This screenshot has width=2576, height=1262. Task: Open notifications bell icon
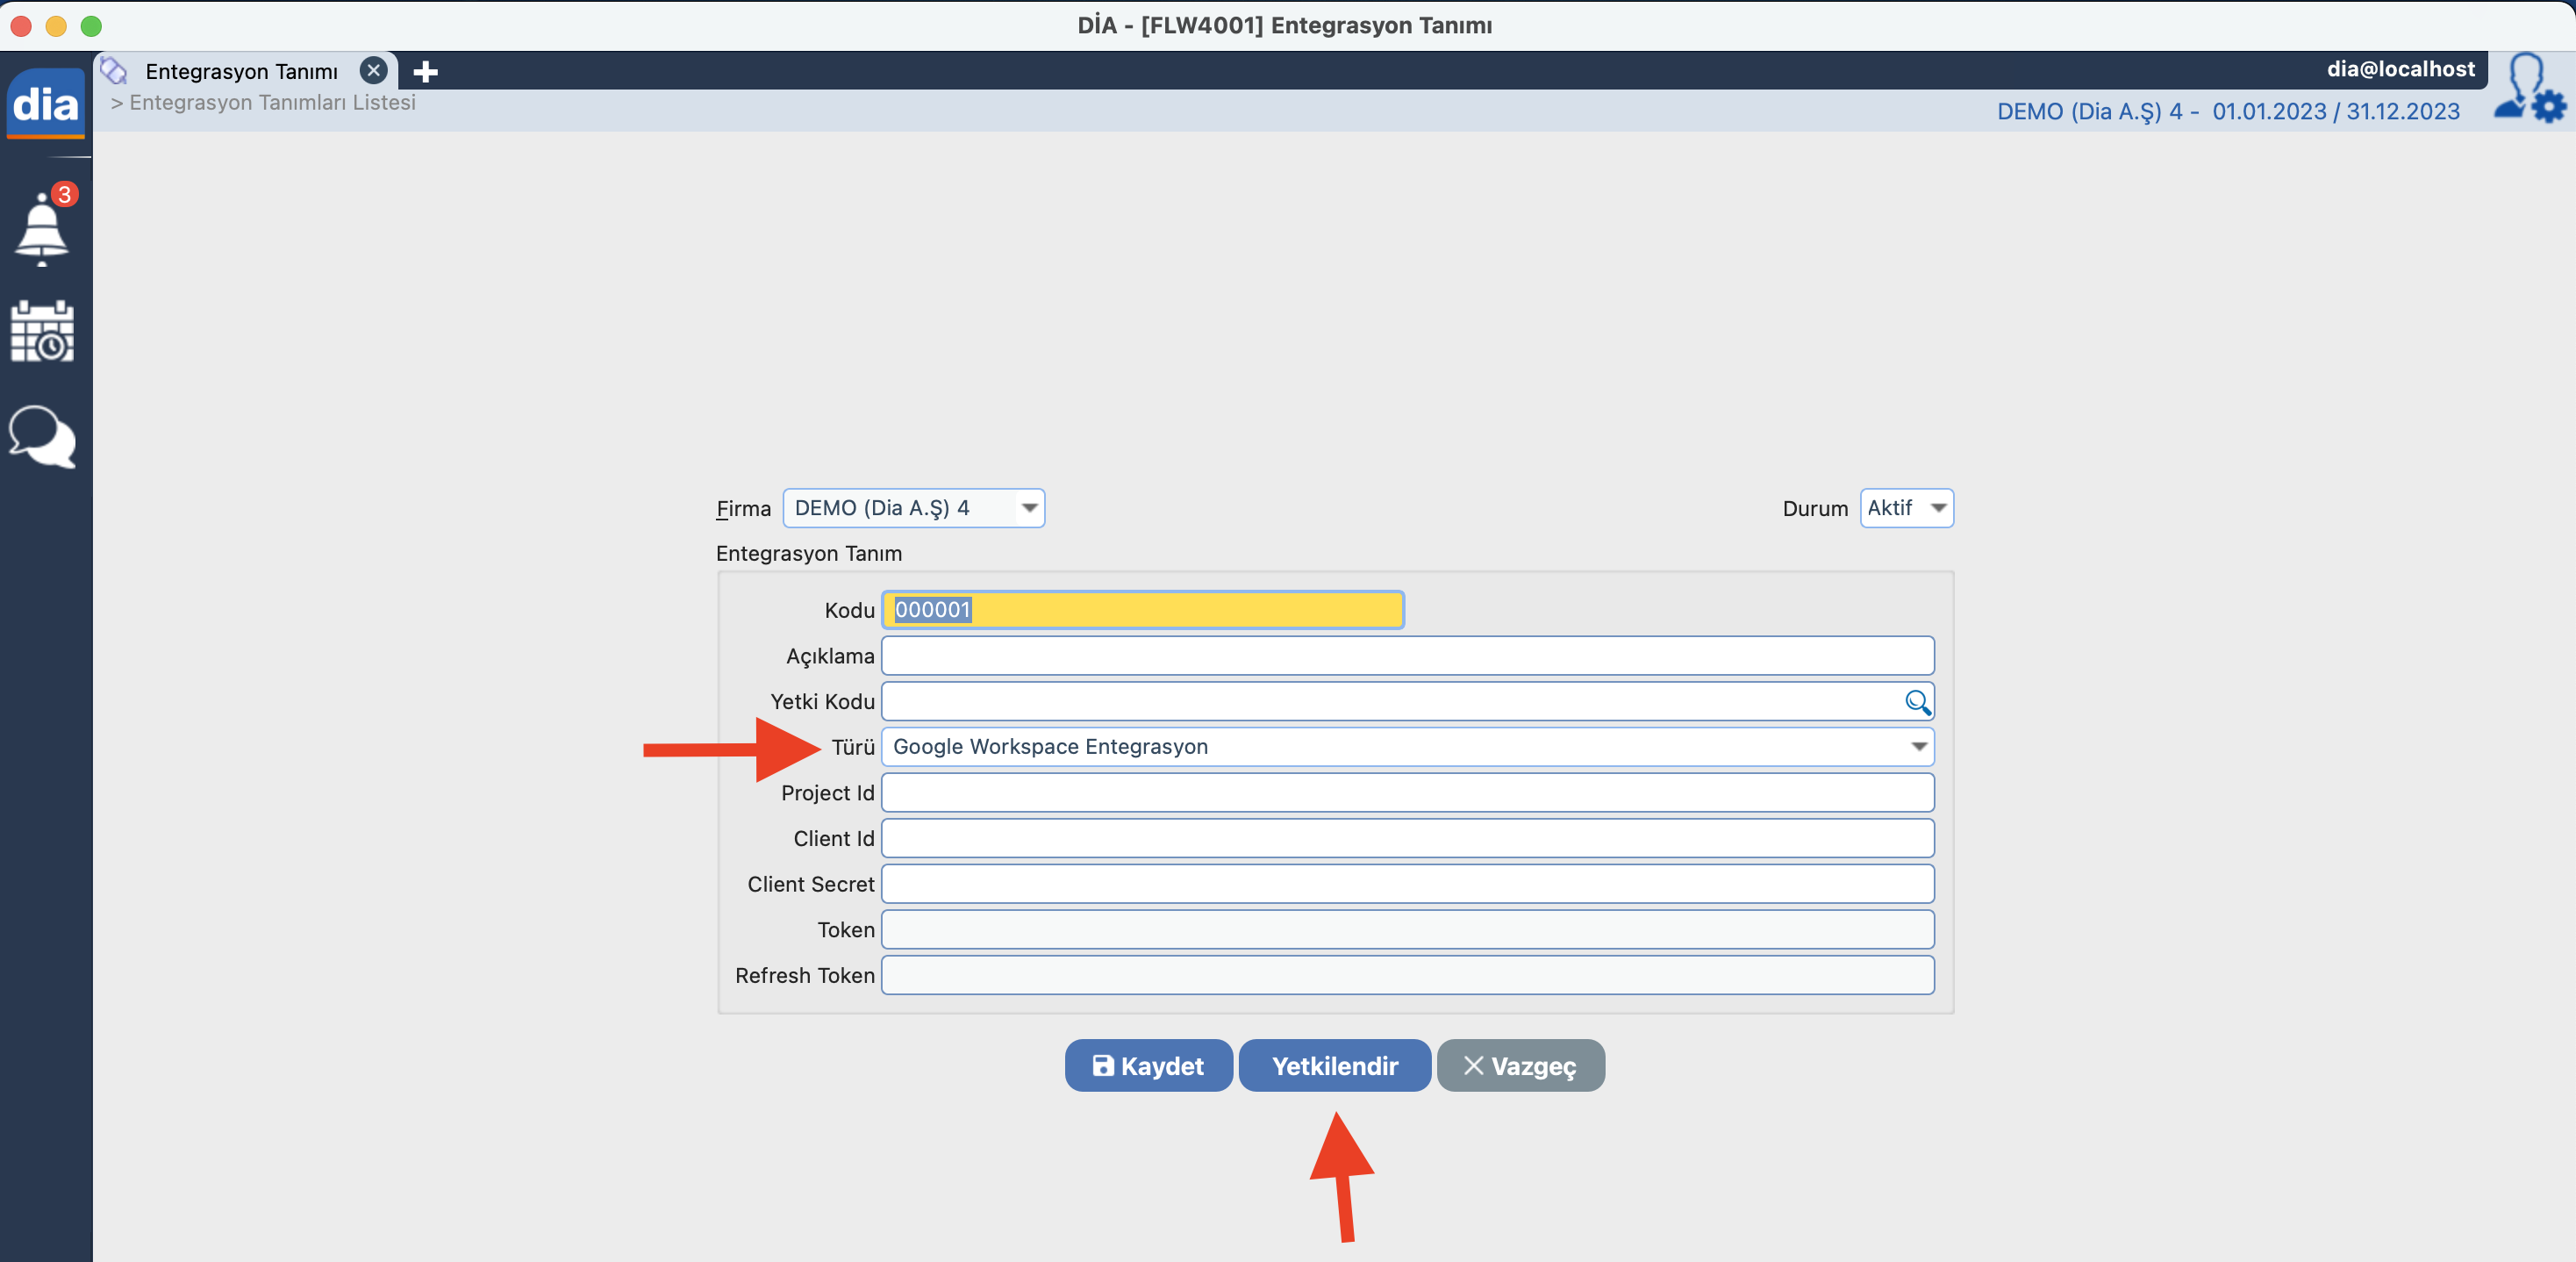(x=42, y=228)
